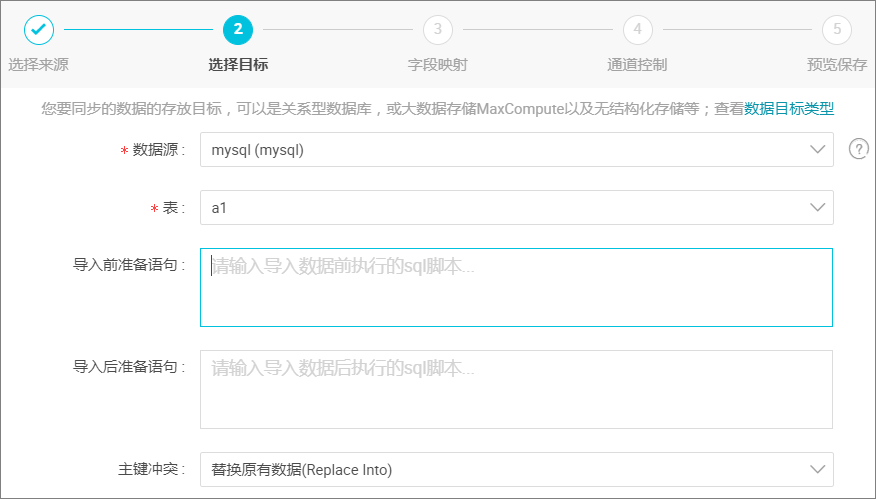Select the 预览保存 step label
876x499 pixels.
coord(837,65)
